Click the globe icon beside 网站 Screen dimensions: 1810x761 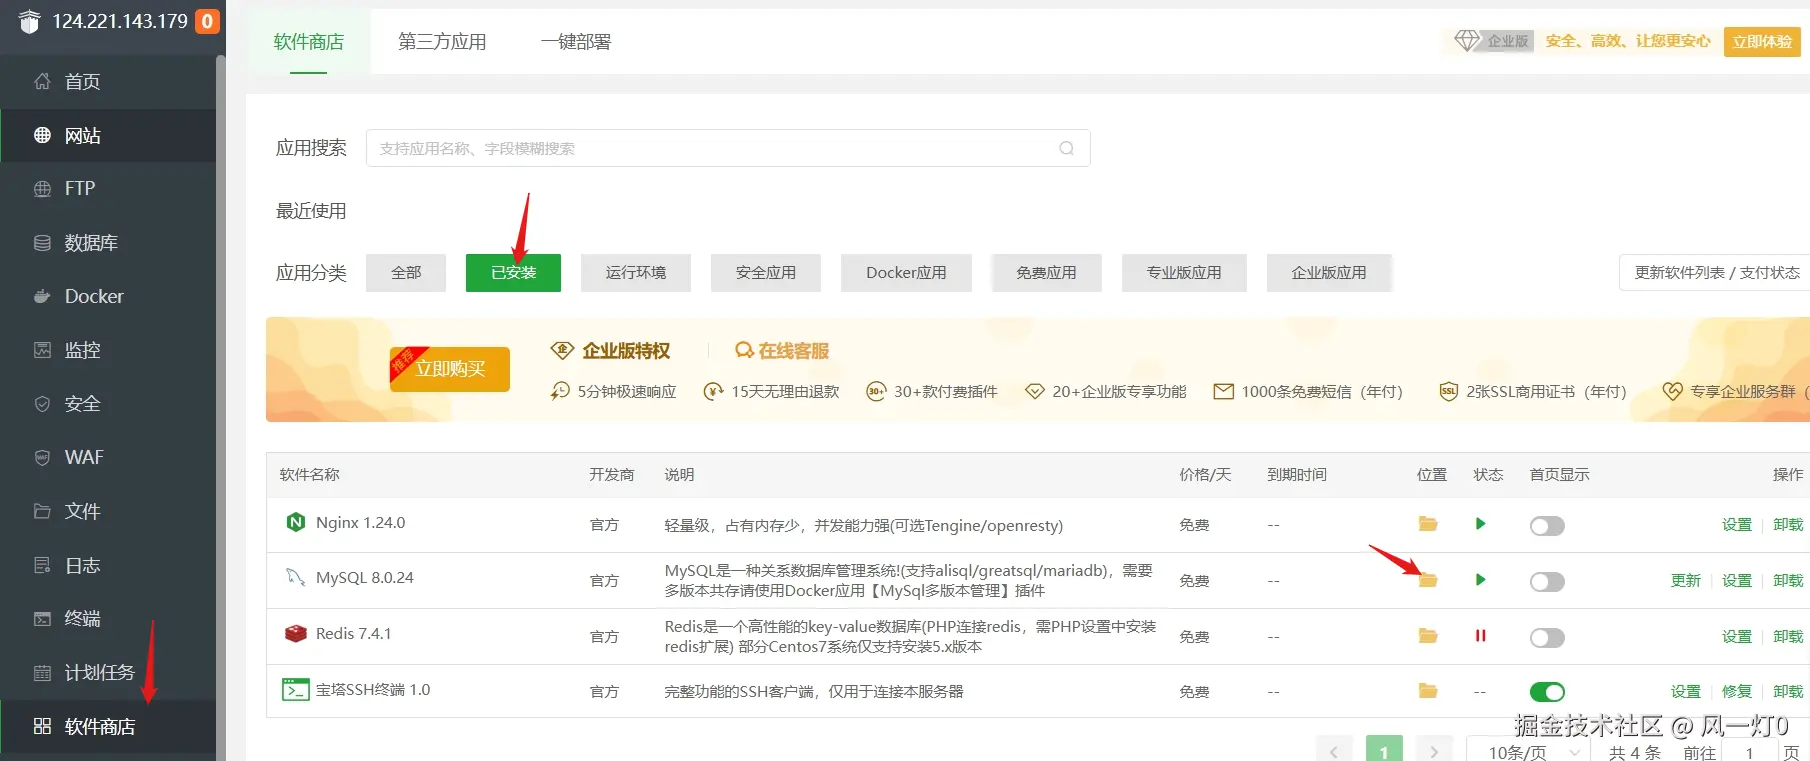pyautogui.click(x=42, y=135)
